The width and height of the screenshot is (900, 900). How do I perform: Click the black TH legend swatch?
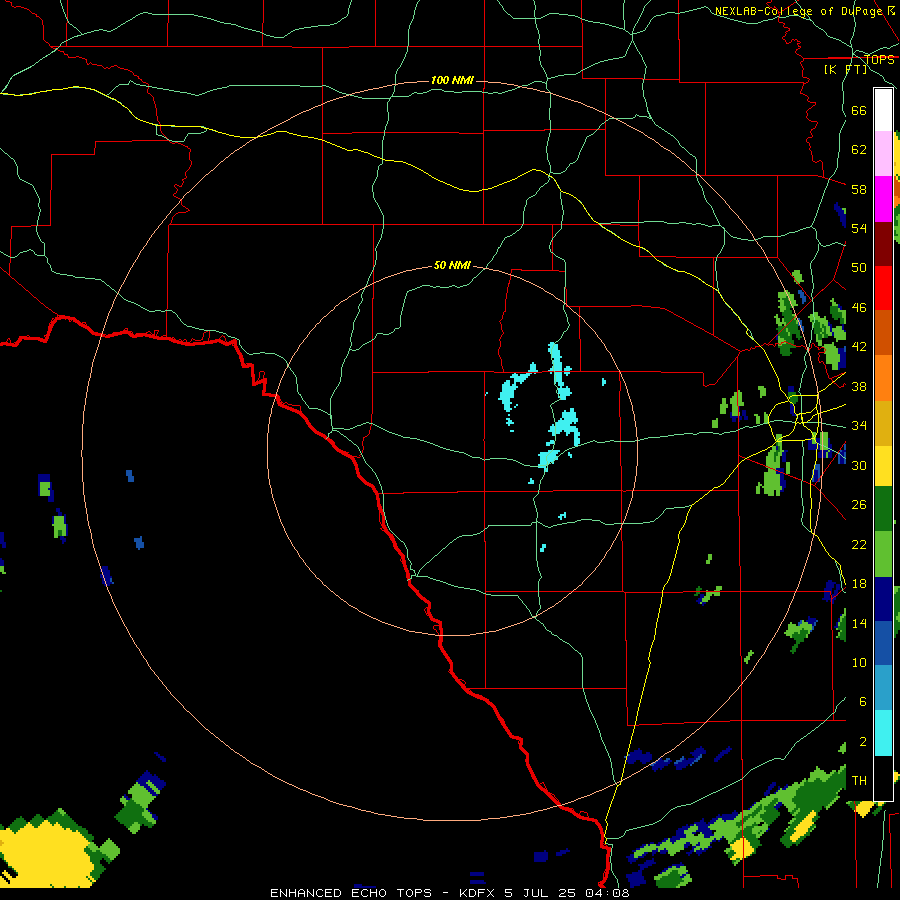883,777
